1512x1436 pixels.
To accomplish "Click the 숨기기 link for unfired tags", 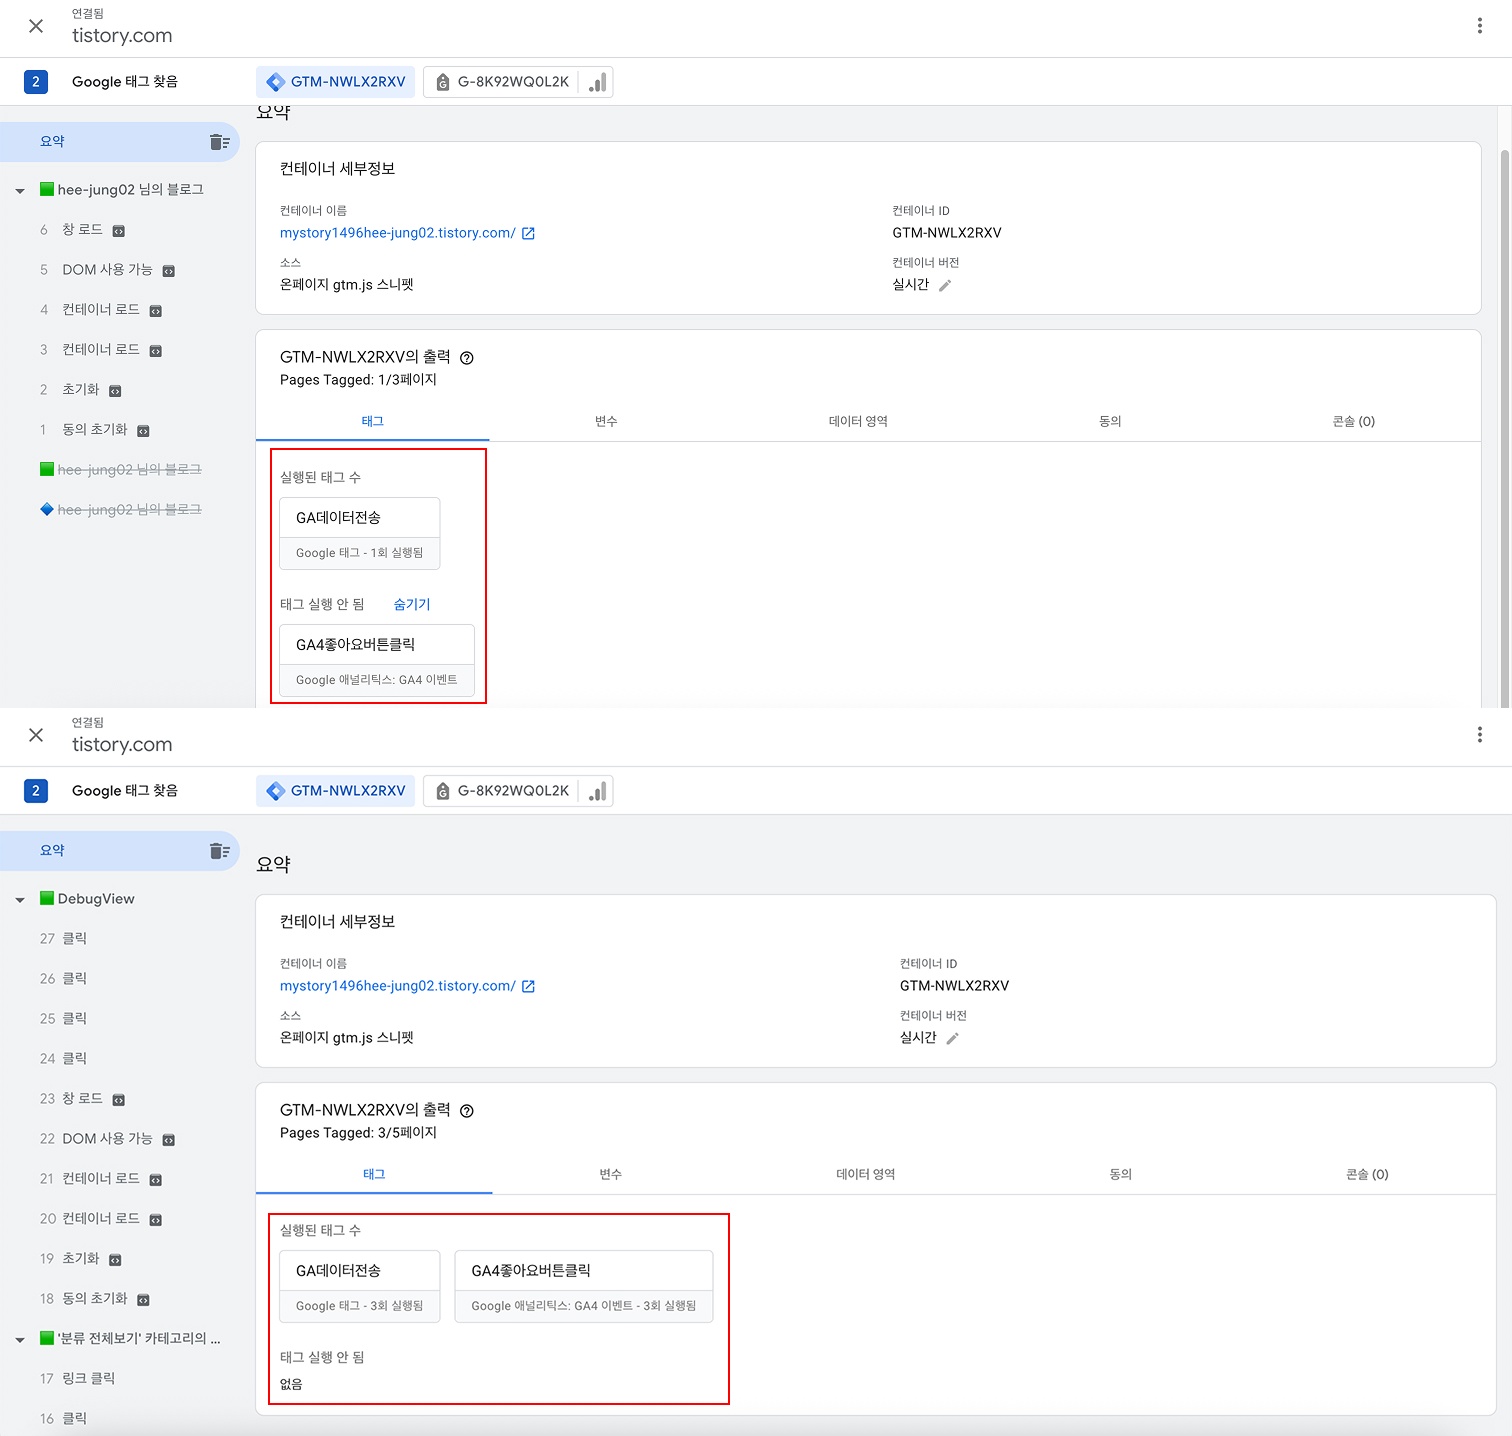I will click(x=412, y=604).
